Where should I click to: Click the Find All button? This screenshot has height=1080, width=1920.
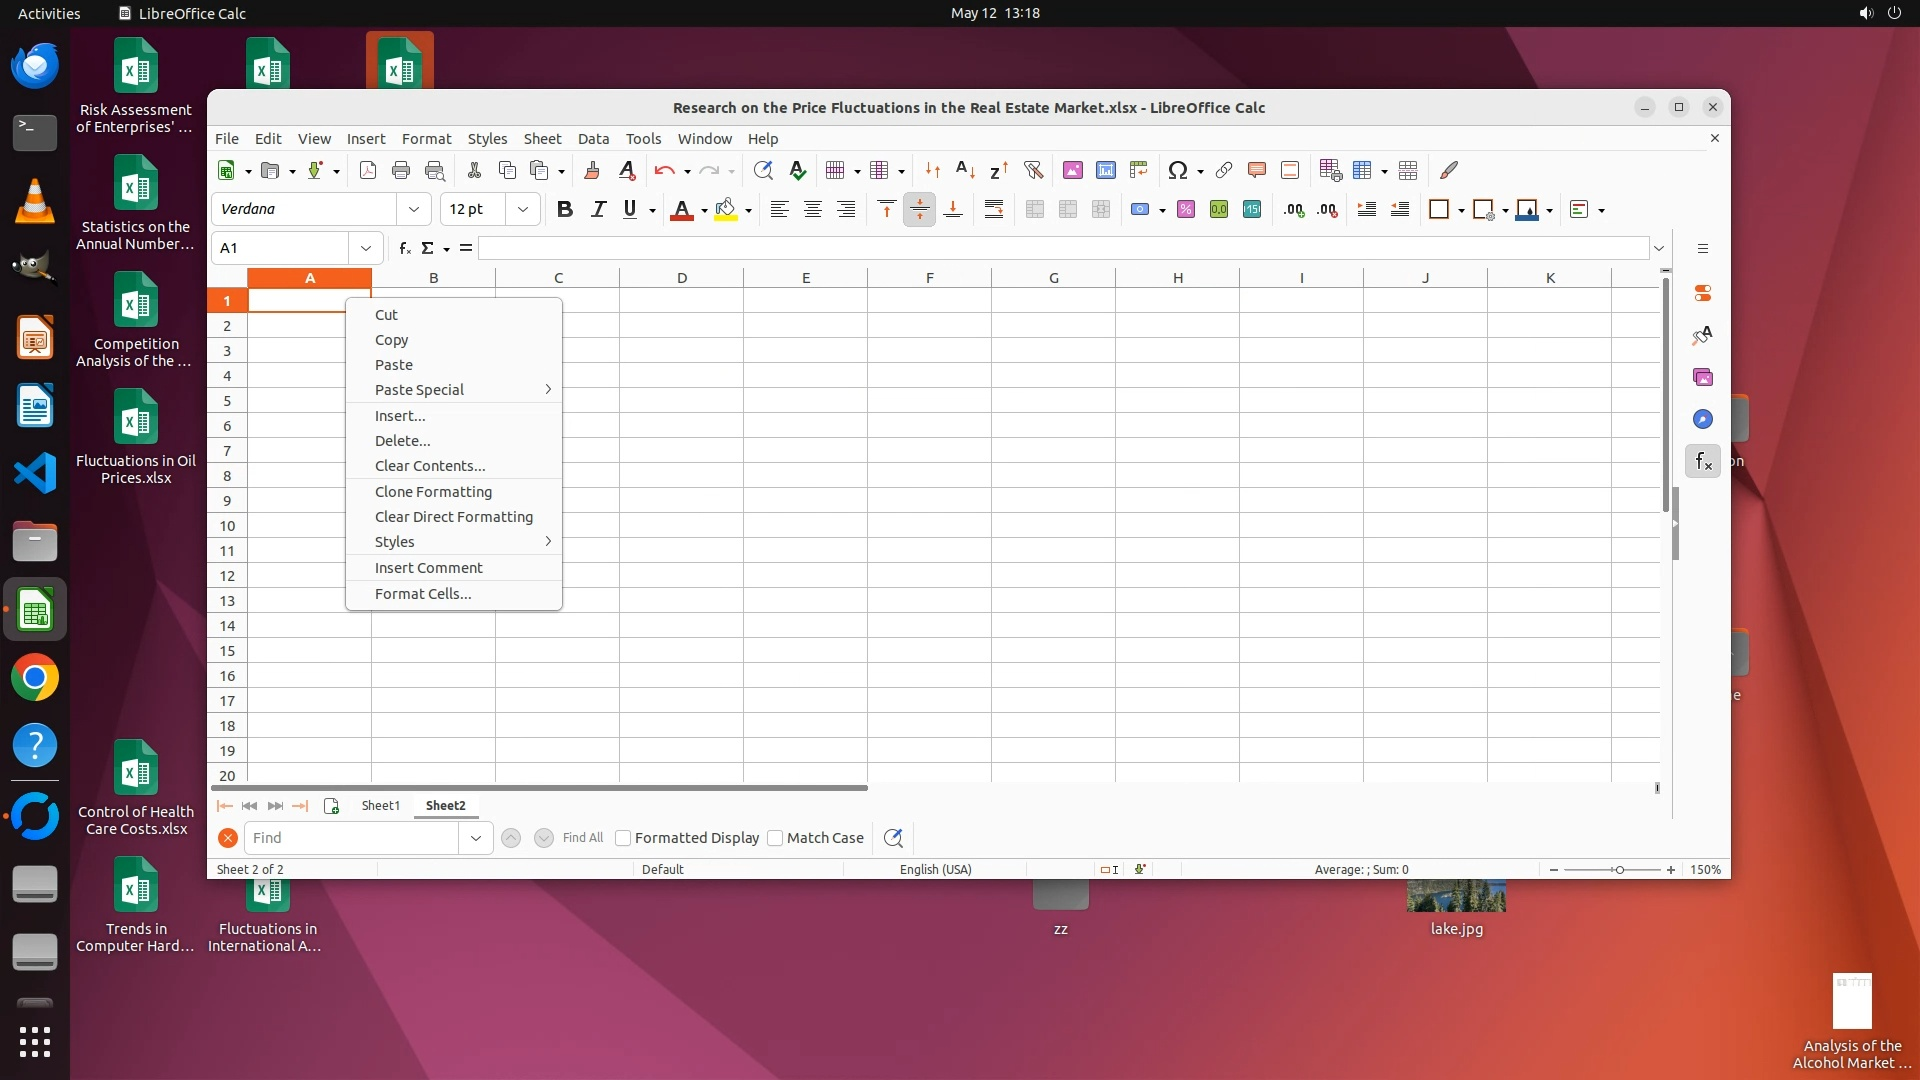tap(582, 838)
